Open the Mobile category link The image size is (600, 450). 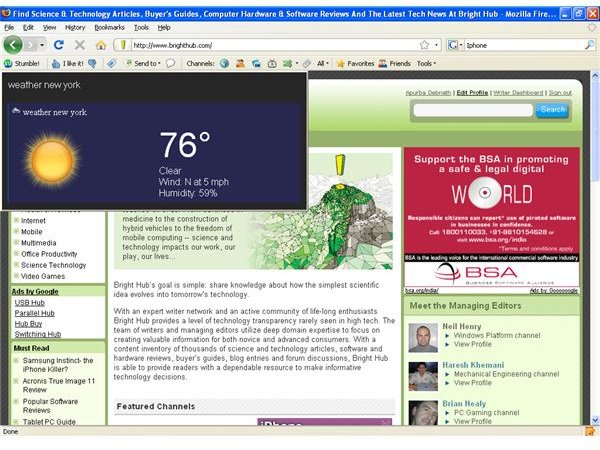point(32,232)
